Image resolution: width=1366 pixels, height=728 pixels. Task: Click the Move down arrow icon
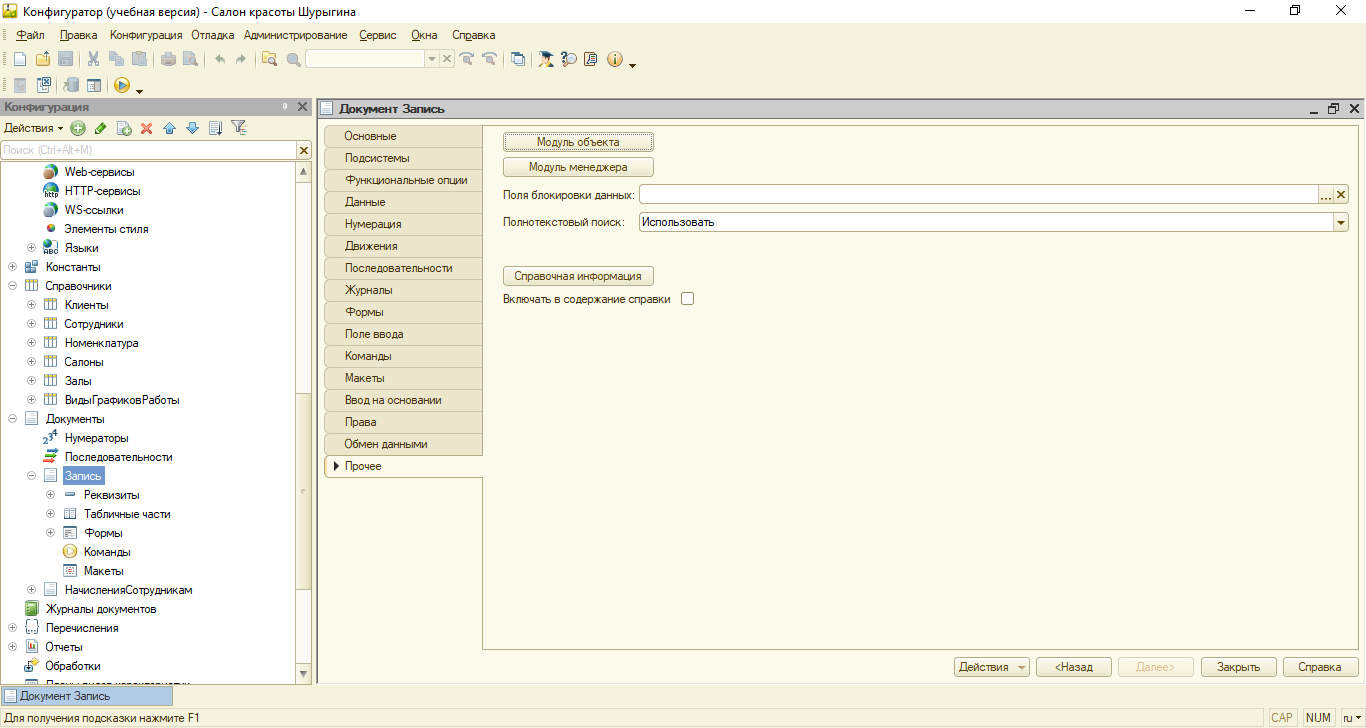pyautogui.click(x=192, y=128)
